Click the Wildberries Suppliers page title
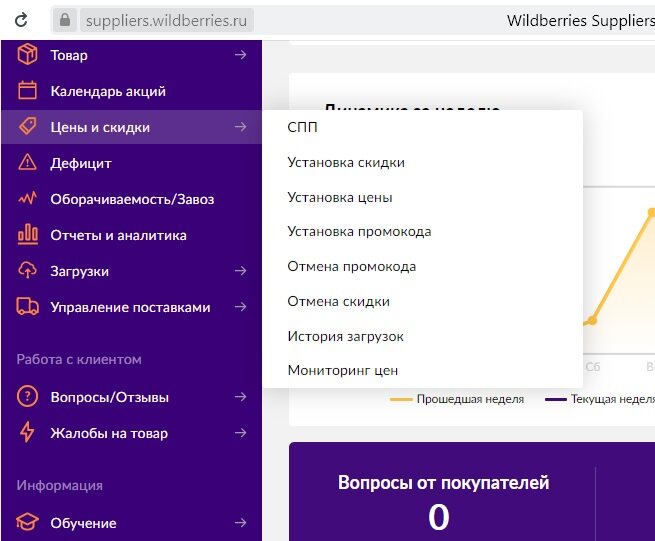This screenshot has width=655, height=541. (581, 20)
